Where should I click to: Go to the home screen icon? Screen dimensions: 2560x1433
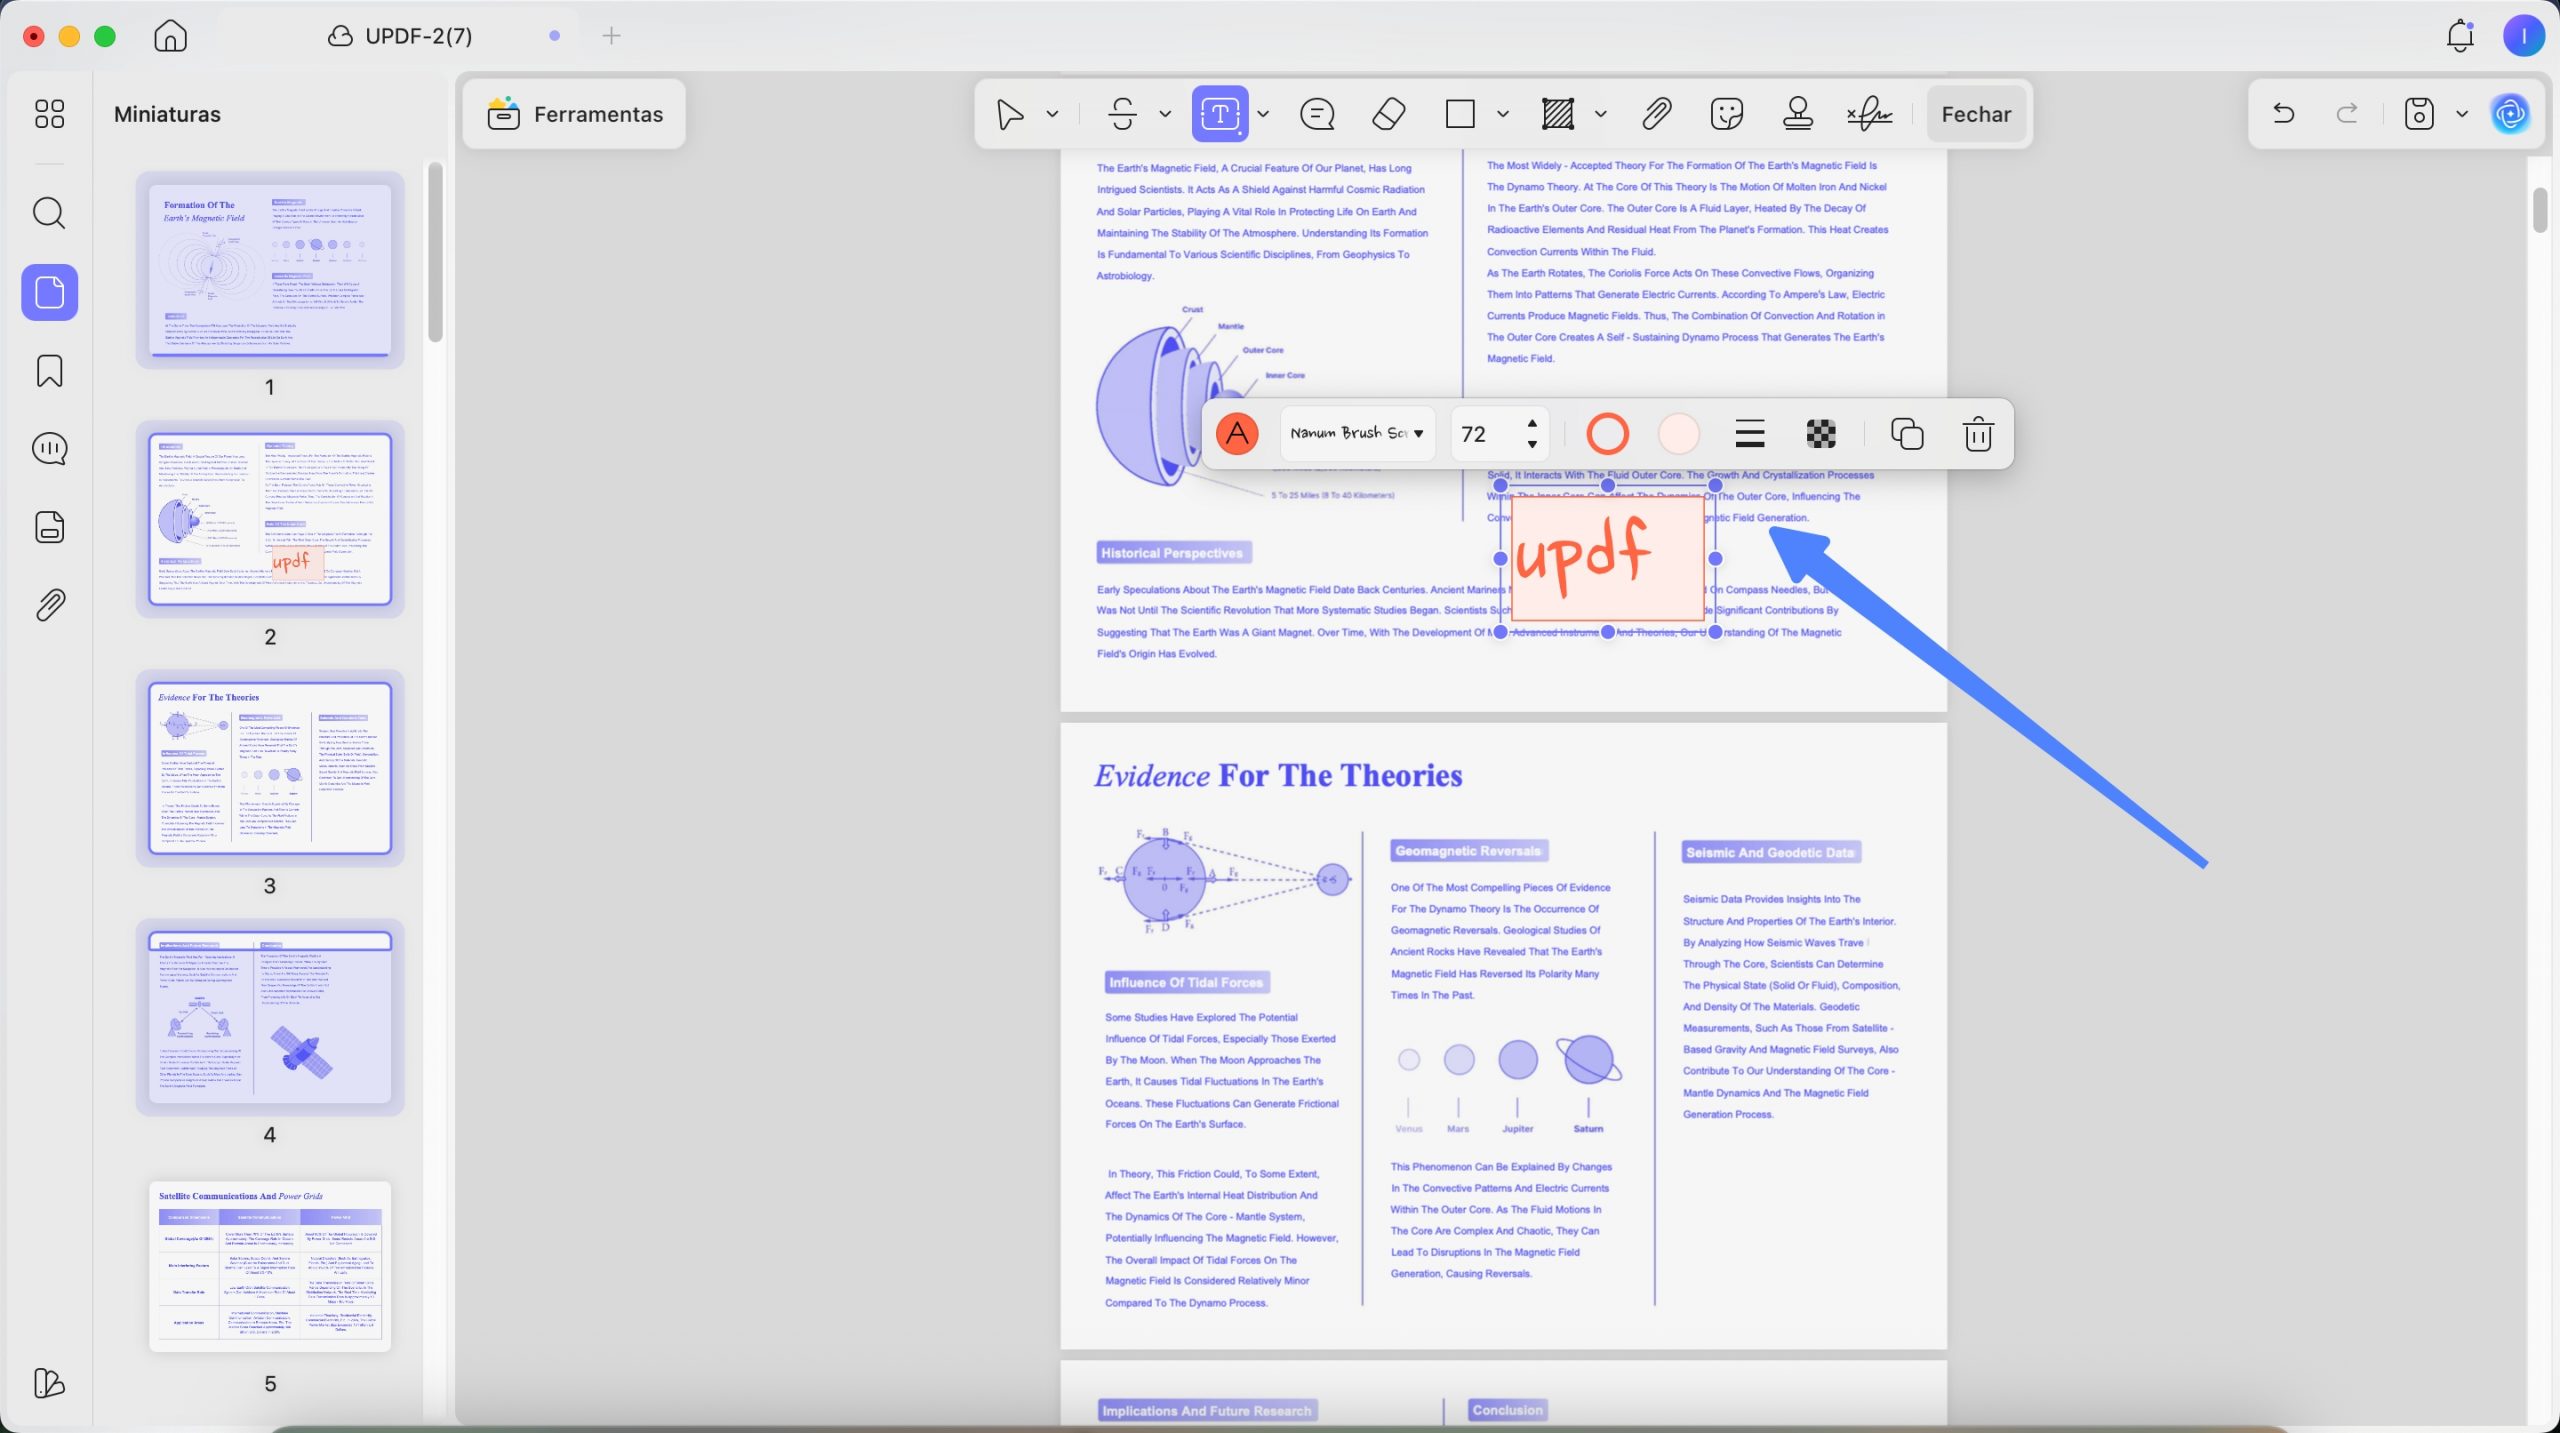click(170, 36)
